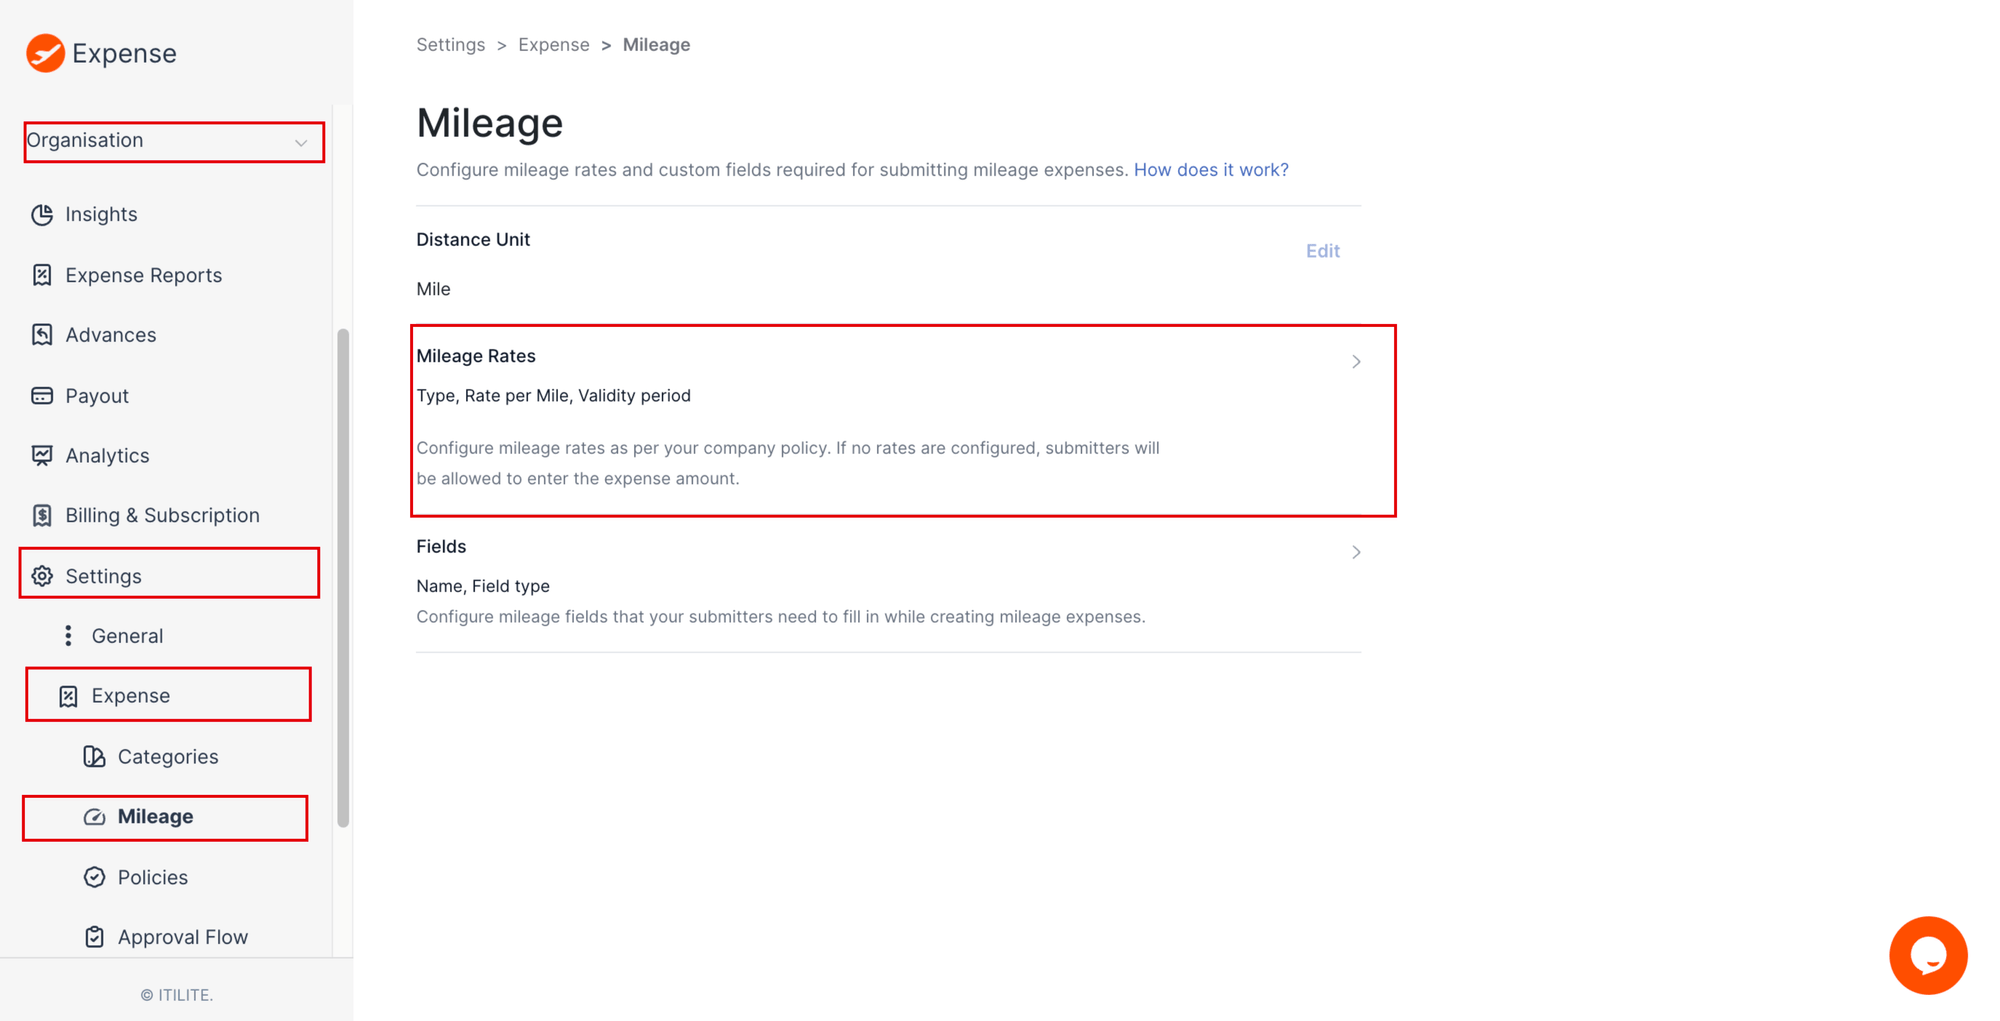2000x1021 pixels.
Task: Select Mileage in the settings submenu
Action: [x=156, y=817]
